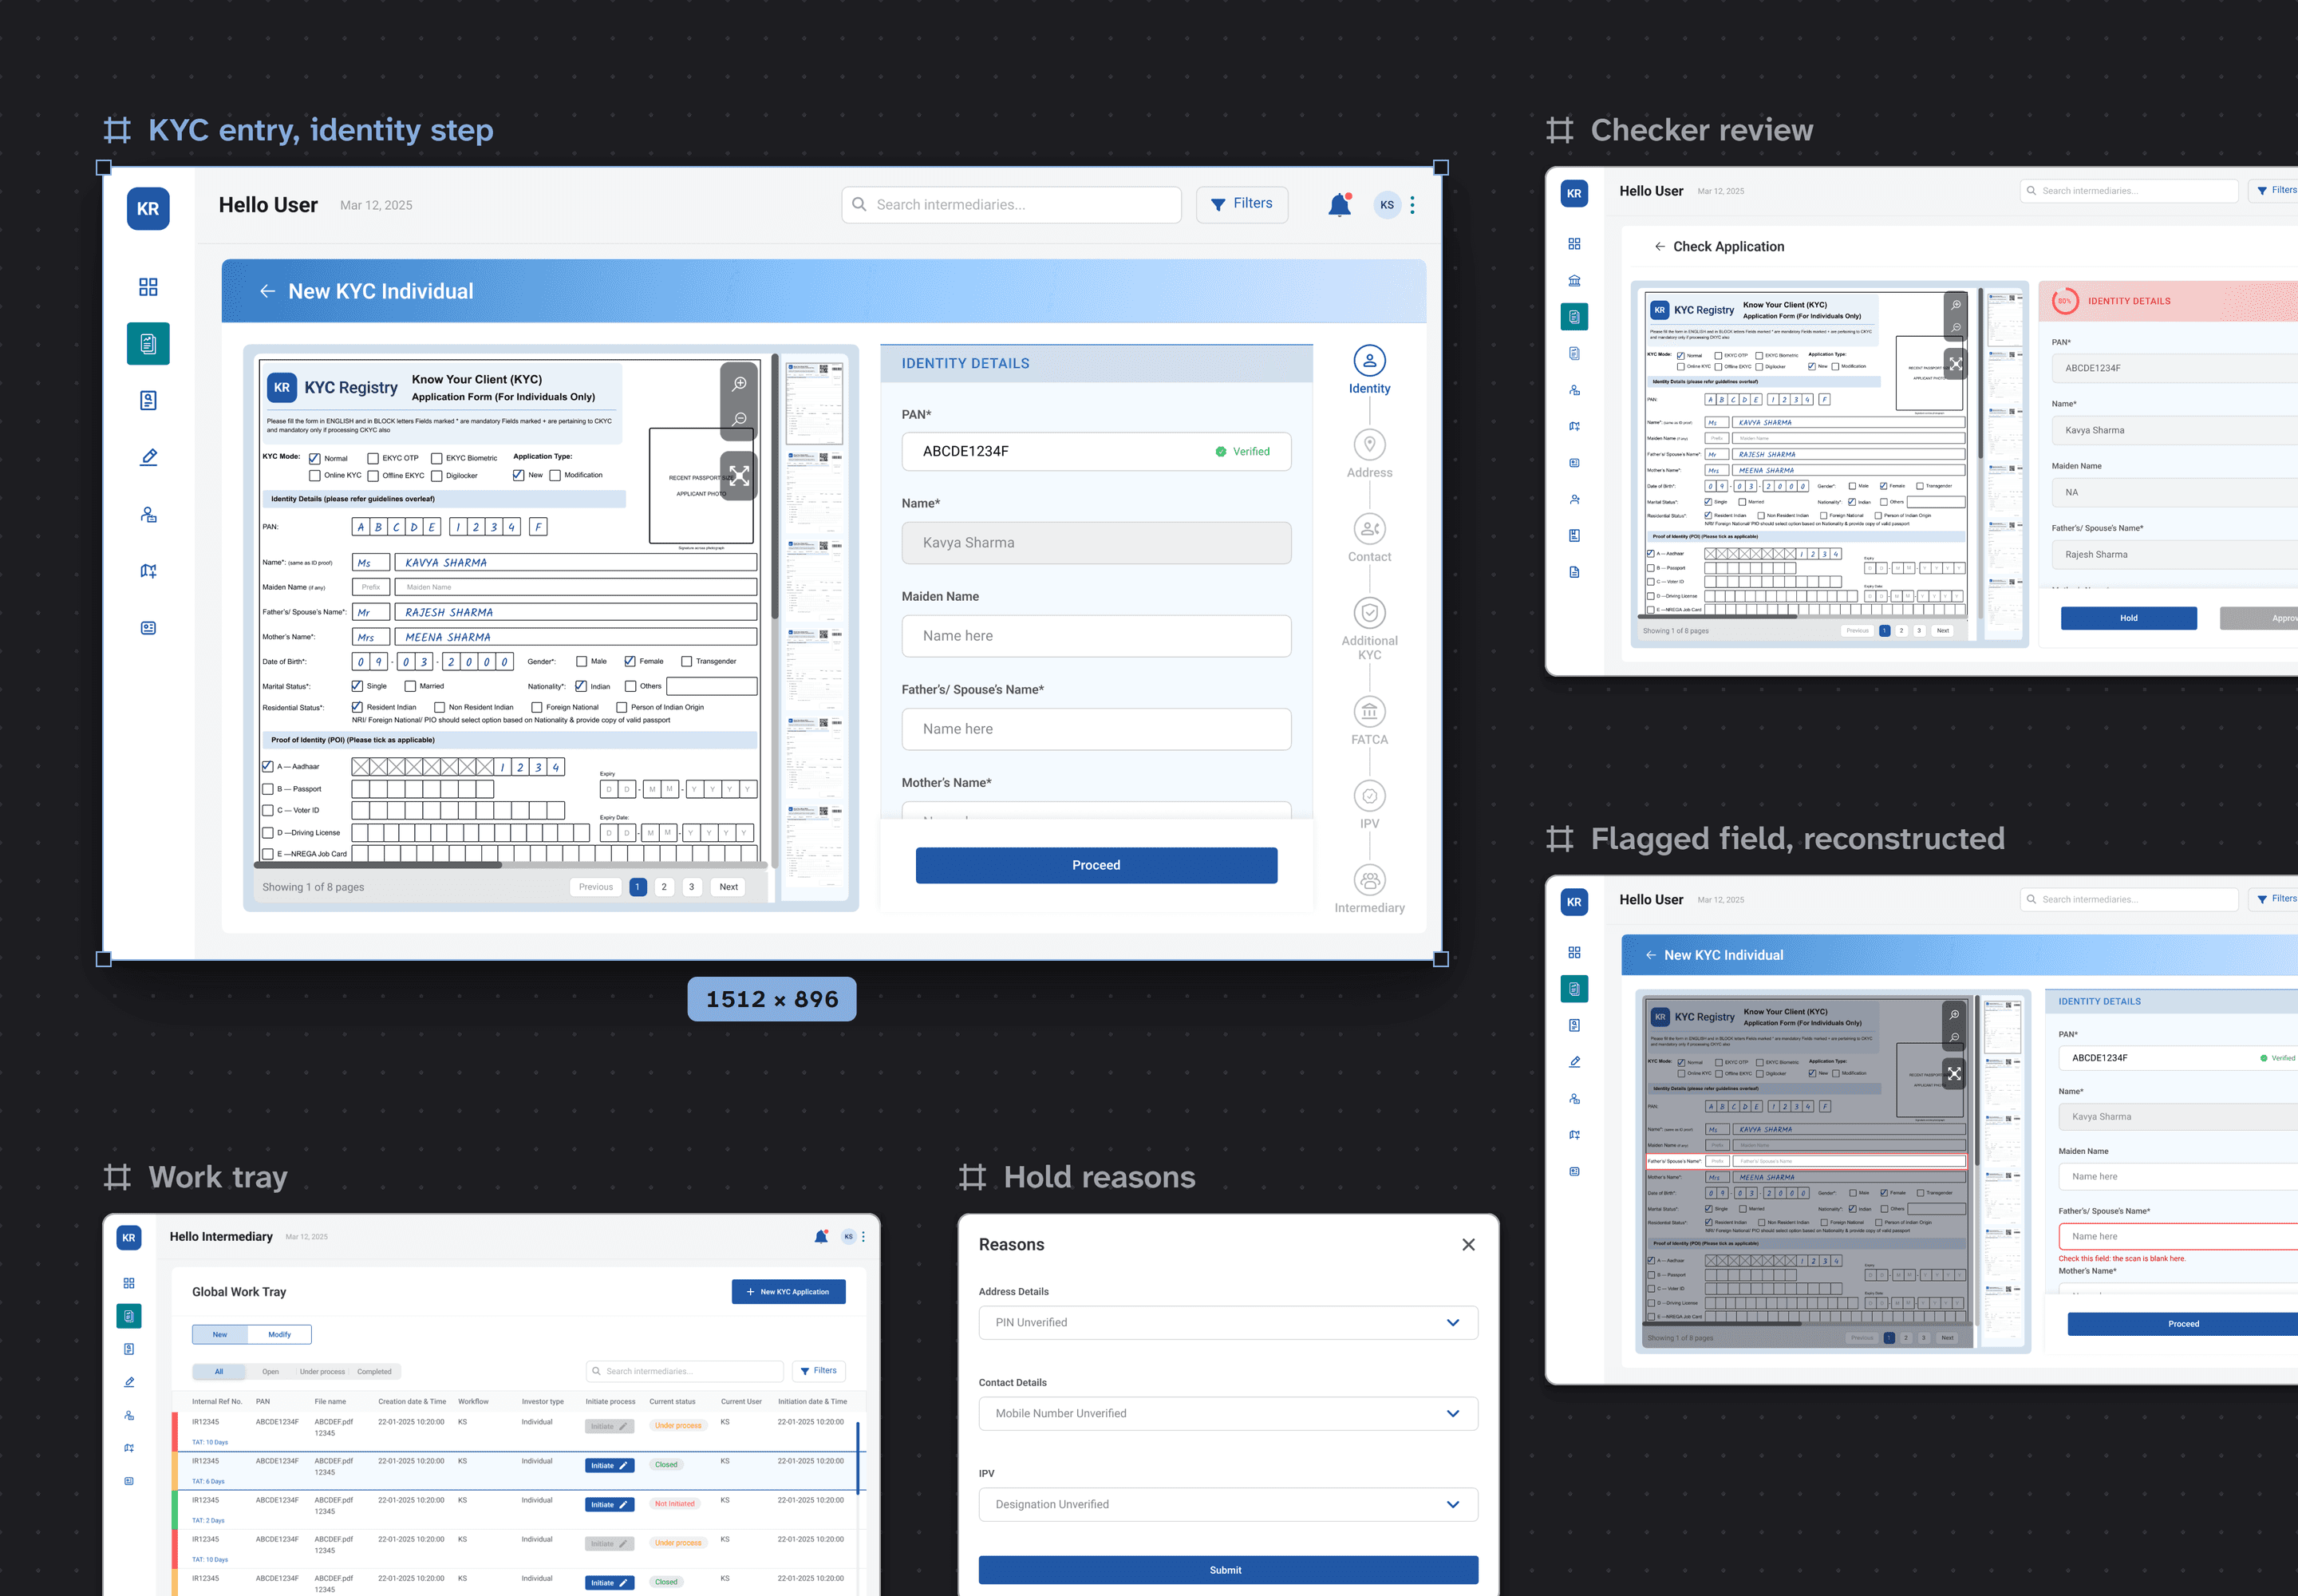Image resolution: width=2298 pixels, height=1596 pixels.
Task: Click back arrow beside Check Application
Action: (x=1659, y=246)
